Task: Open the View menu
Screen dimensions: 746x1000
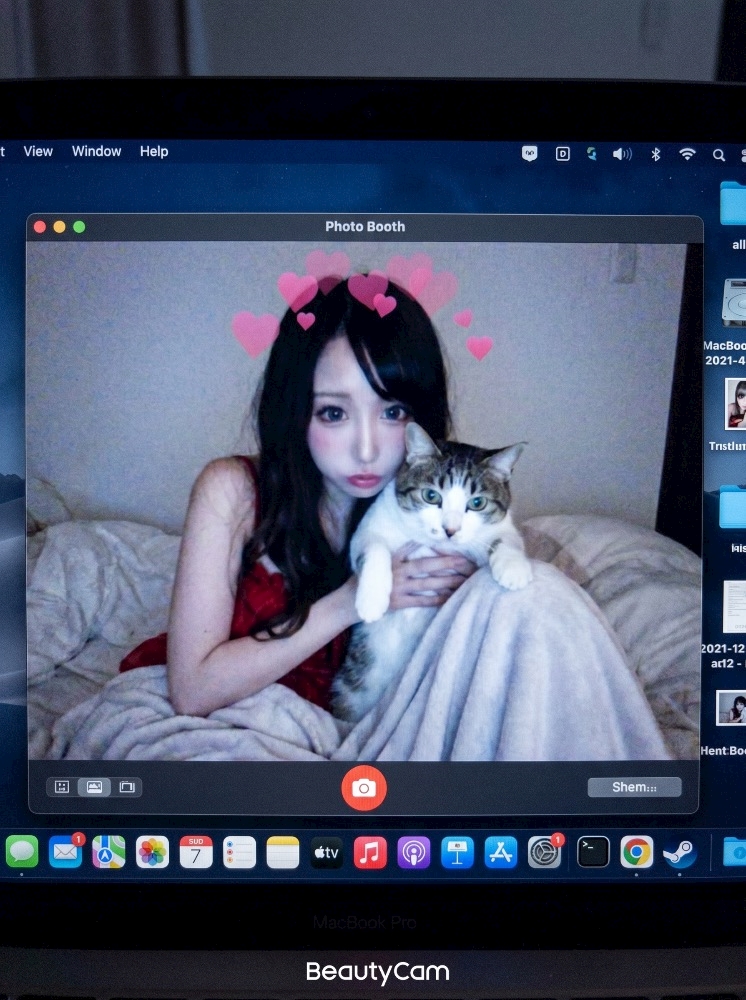Action: [38, 151]
